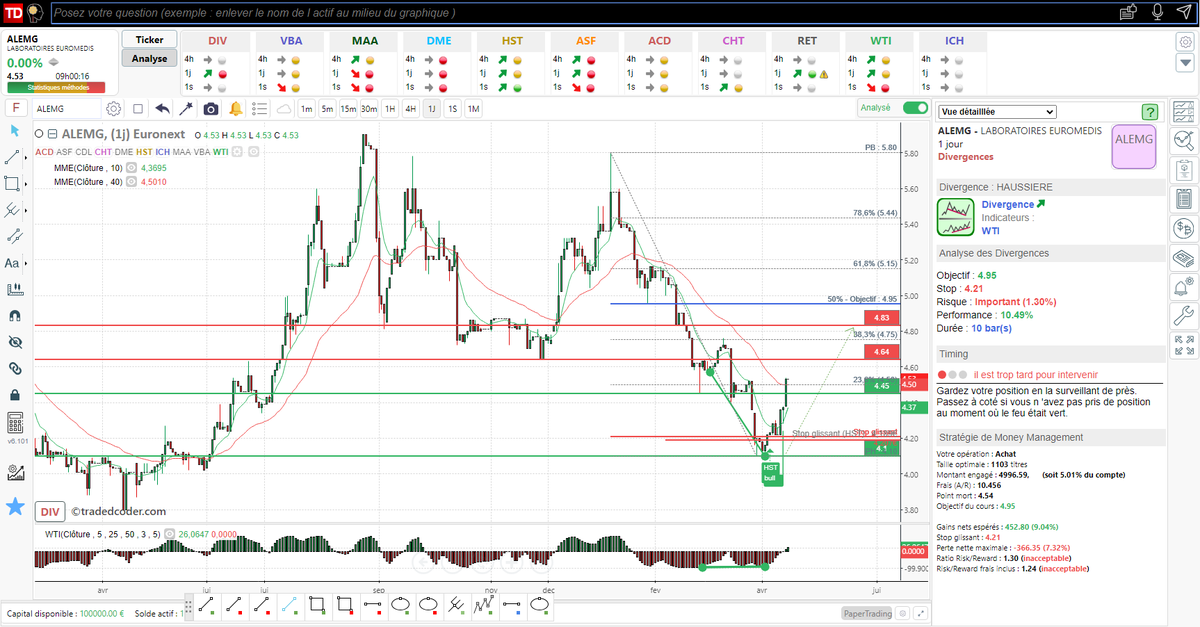Image resolution: width=1200 pixels, height=627 pixels.
Task: Expand the down arrow below top-right gear
Action: (1183, 63)
